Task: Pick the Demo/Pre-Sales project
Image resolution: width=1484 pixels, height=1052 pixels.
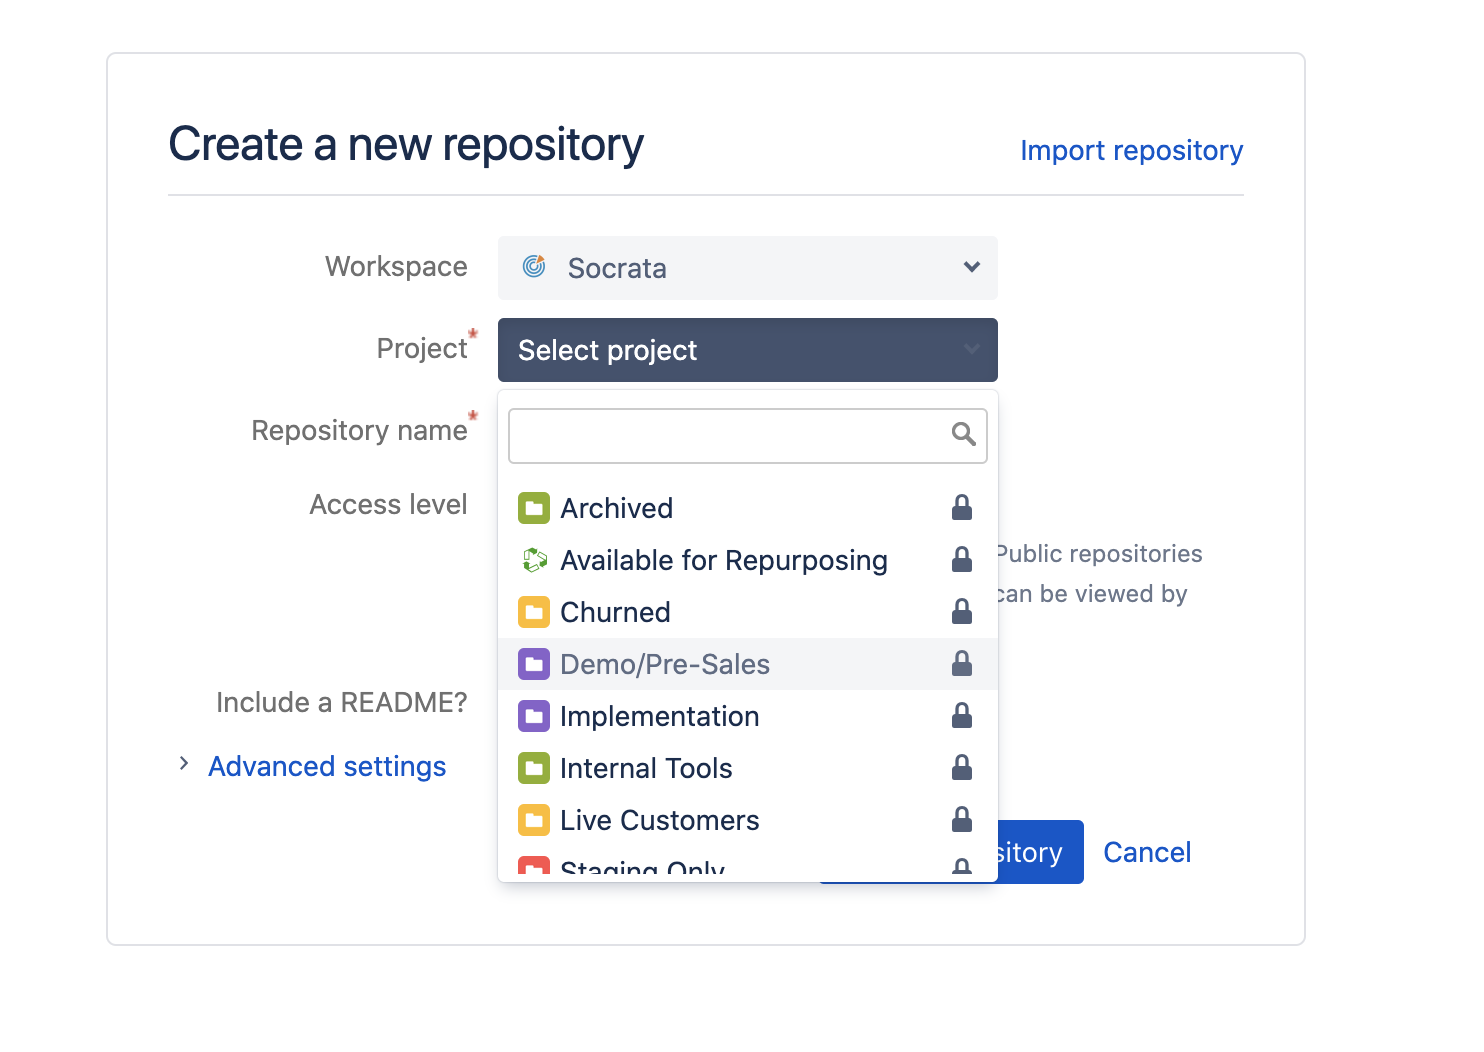Action: pyautogui.click(x=748, y=664)
